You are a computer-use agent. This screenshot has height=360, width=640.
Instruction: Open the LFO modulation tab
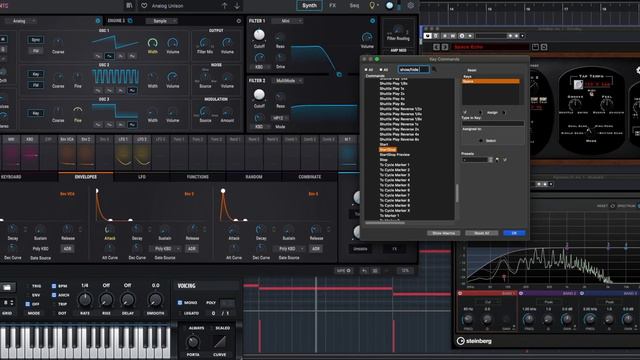(x=142, y=177)
